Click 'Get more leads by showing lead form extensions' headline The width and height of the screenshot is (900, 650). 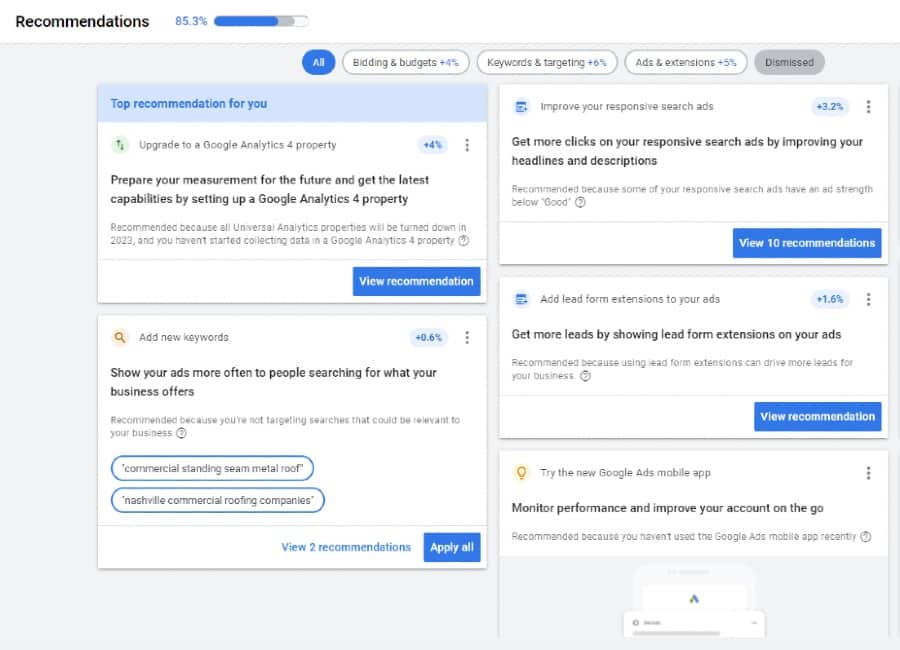pos(676,334)
